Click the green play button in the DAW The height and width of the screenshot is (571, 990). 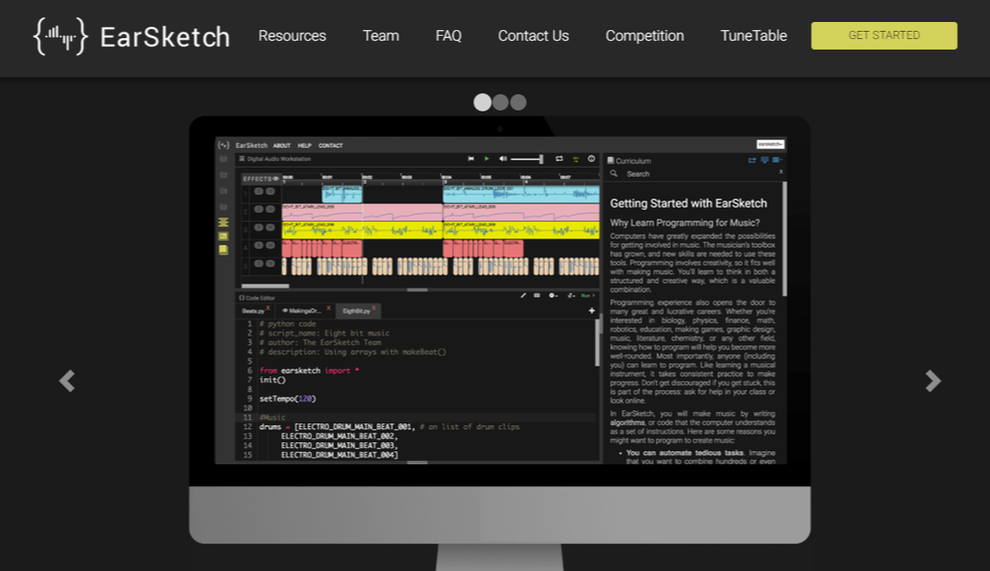[x=486, y=159]
